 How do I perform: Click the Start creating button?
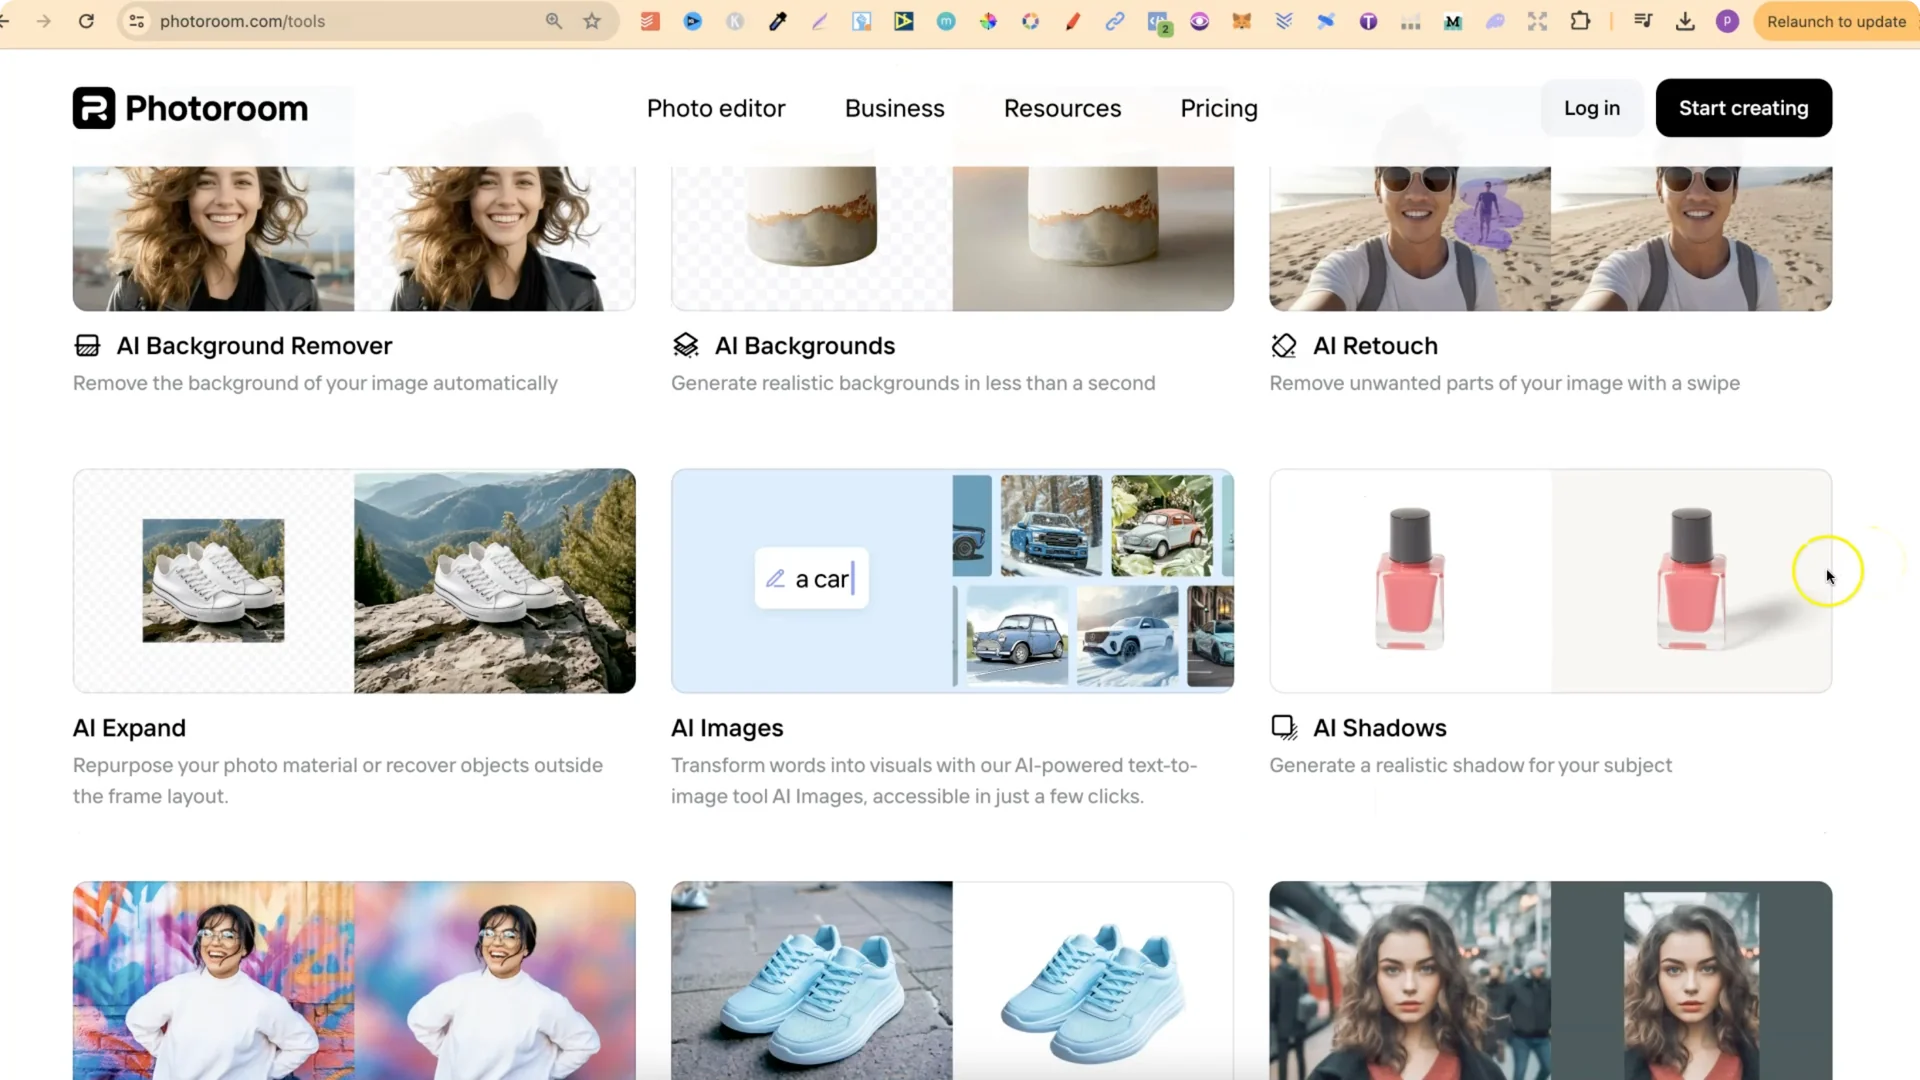point(1743,108)
